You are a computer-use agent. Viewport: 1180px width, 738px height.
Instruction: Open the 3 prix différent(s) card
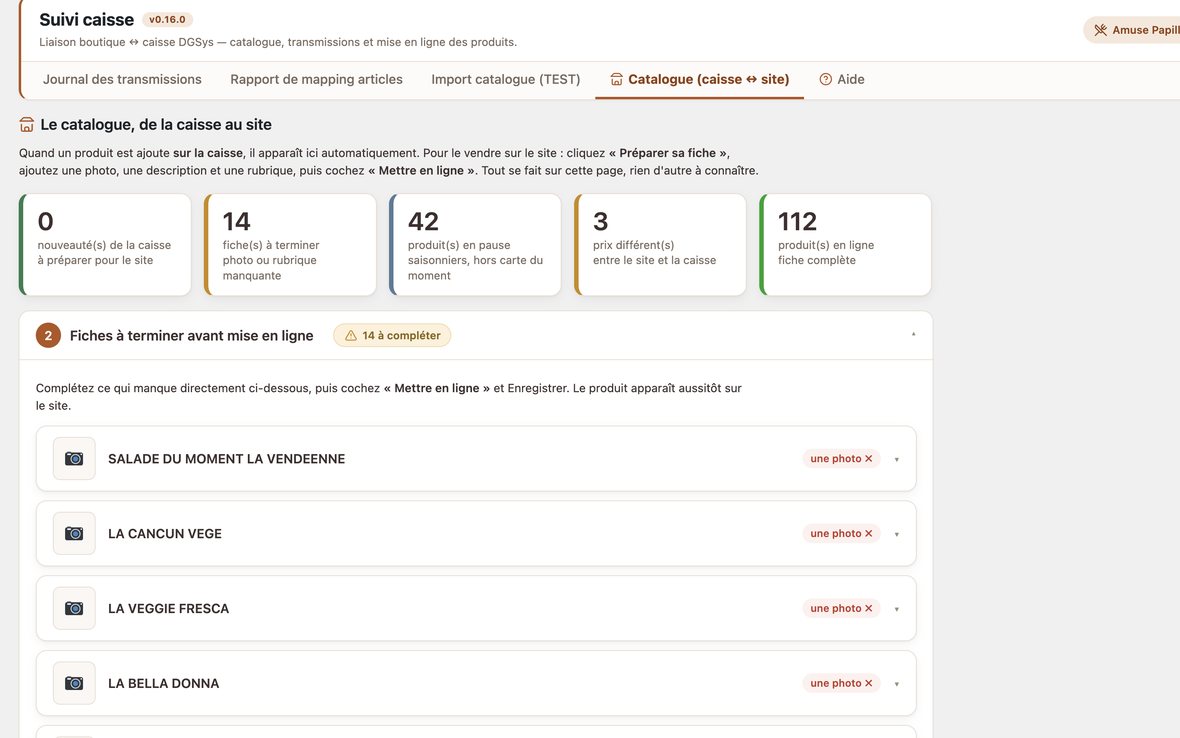(661, 244)
